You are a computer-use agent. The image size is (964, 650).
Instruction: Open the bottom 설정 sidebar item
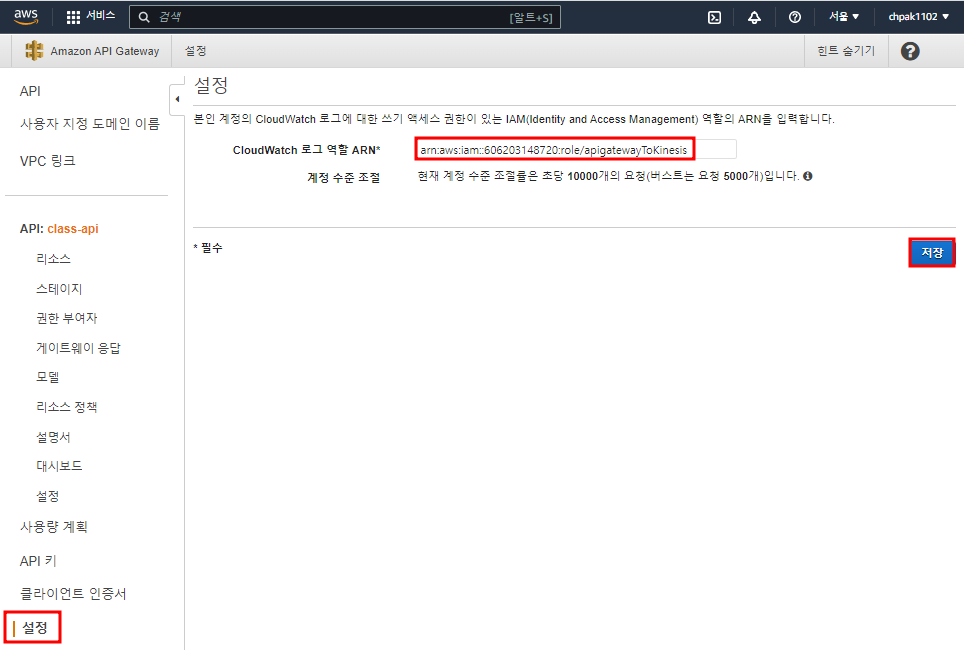35,628
